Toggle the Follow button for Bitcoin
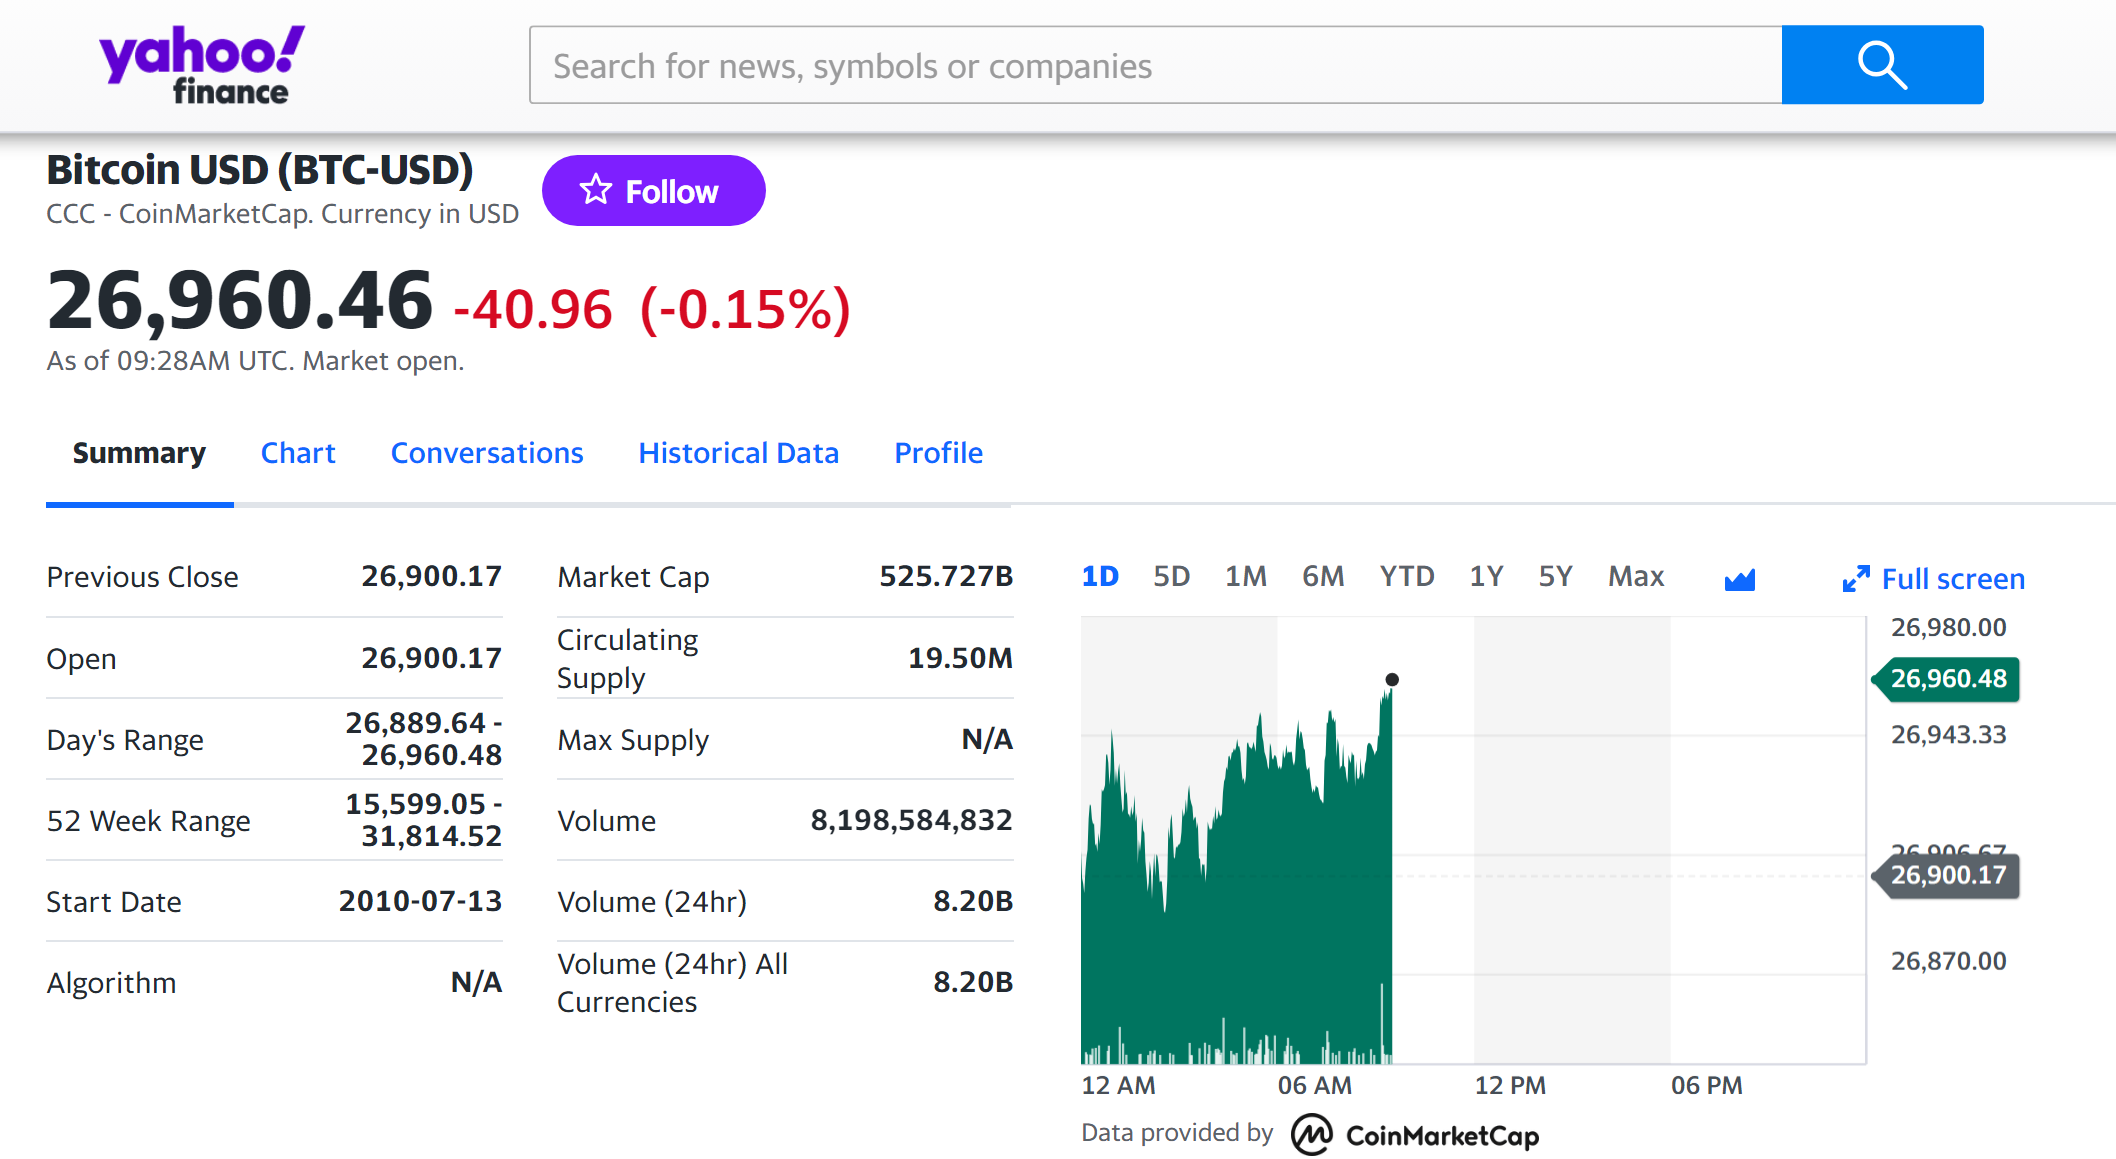This screenshot has width=2116, height=1159. pyautogui.click(x=655, y=190)
